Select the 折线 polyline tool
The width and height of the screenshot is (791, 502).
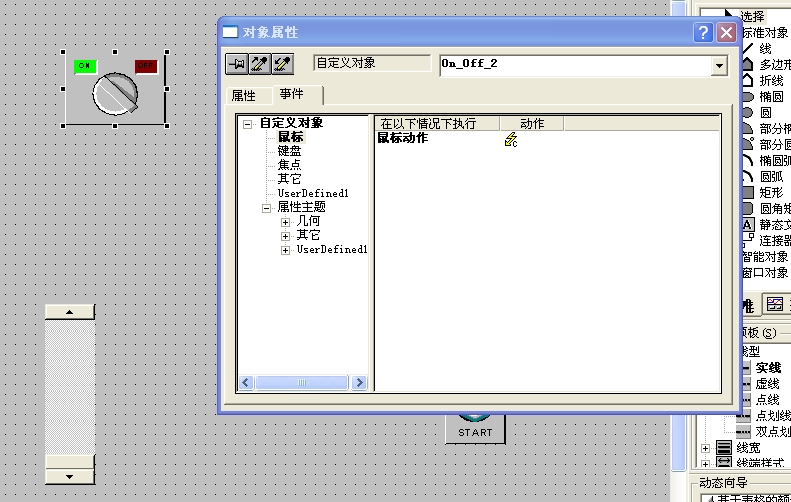748,81
